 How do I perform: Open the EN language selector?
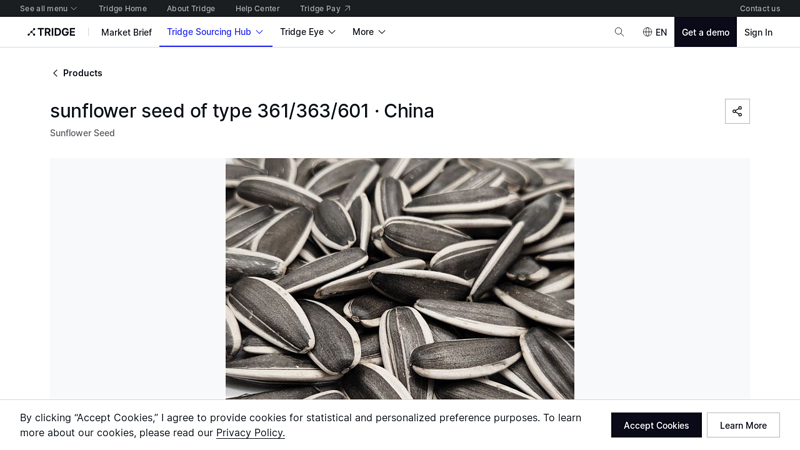tap(655, 32)
